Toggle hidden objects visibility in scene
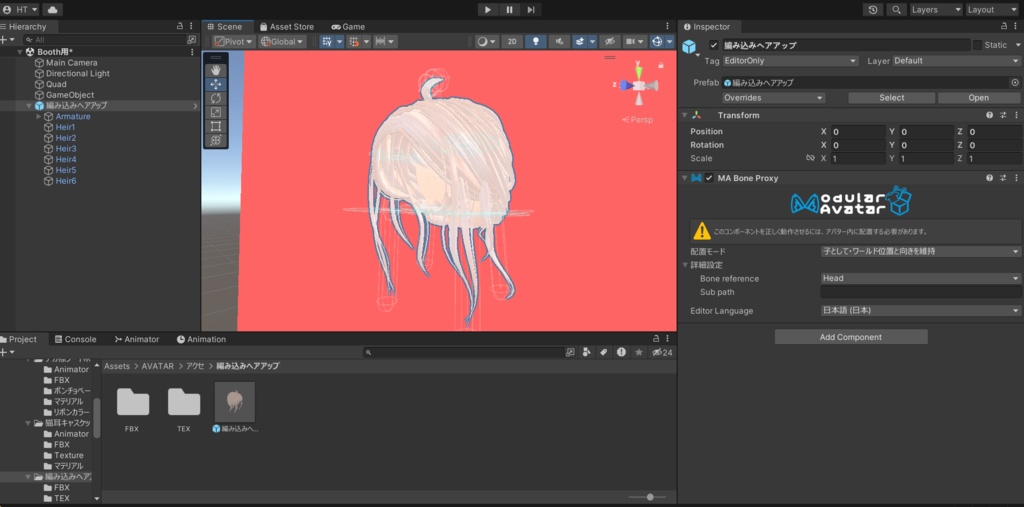Image resolution: width=1024 pixels, height=507 pixels. (609, 41)
